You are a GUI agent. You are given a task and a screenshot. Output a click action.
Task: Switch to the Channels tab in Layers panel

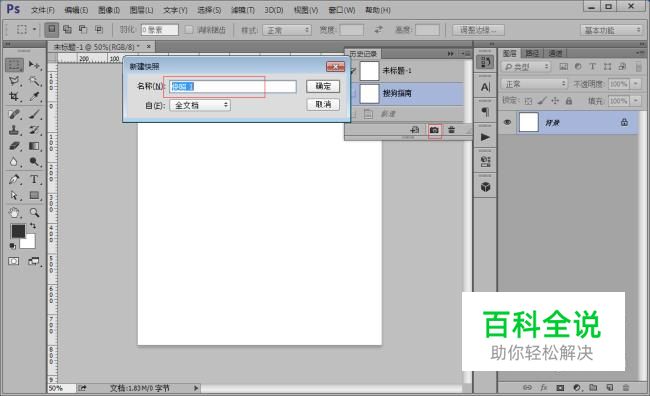(x=555, y=53)
